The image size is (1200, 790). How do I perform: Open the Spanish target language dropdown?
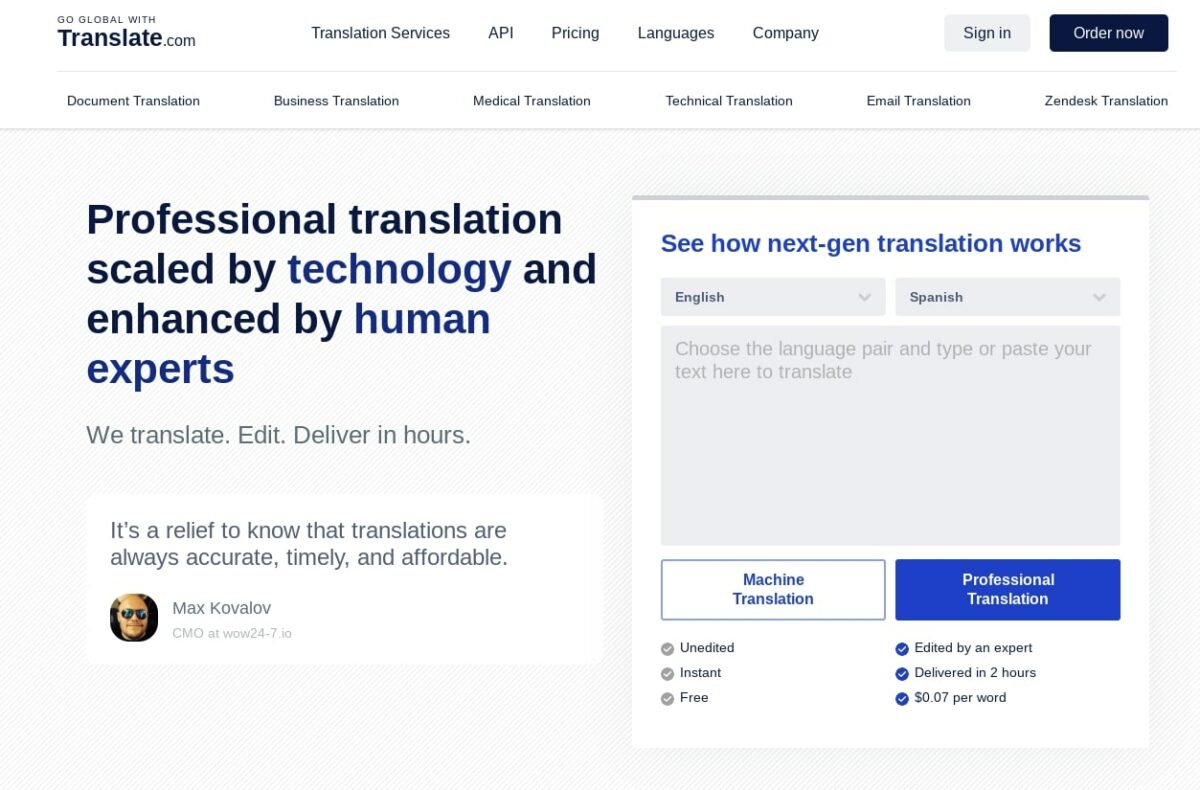pos(1007,297)
